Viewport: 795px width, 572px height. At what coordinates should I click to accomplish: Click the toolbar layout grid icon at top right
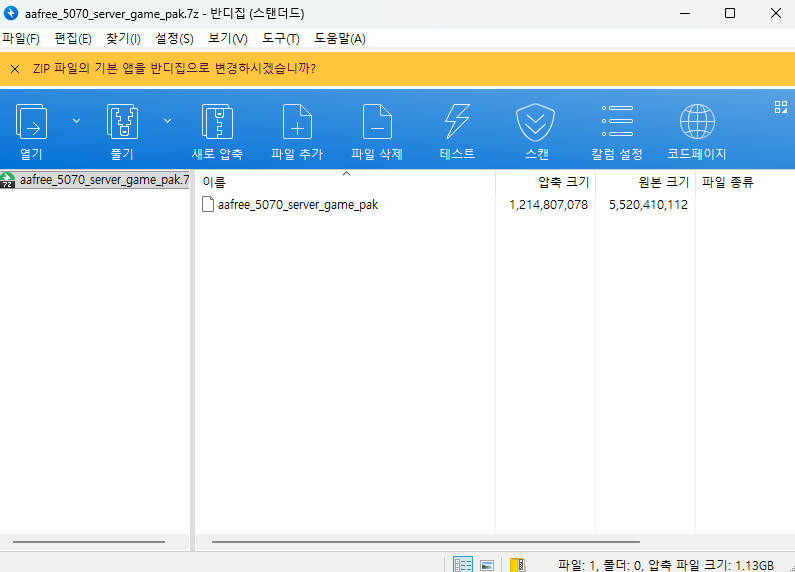click(781, 107)
